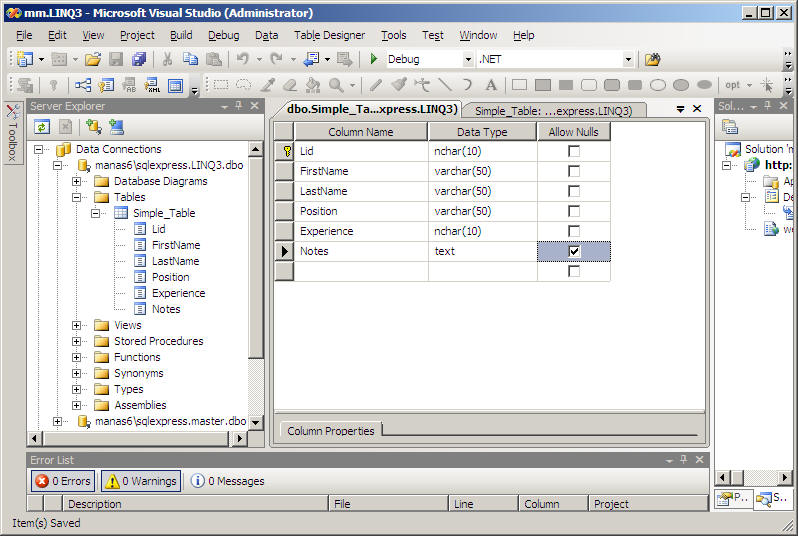This screenshot has height=536, width=798.
Task: Expand the Stored Procedures folder
Action: (x=76, y=341)
